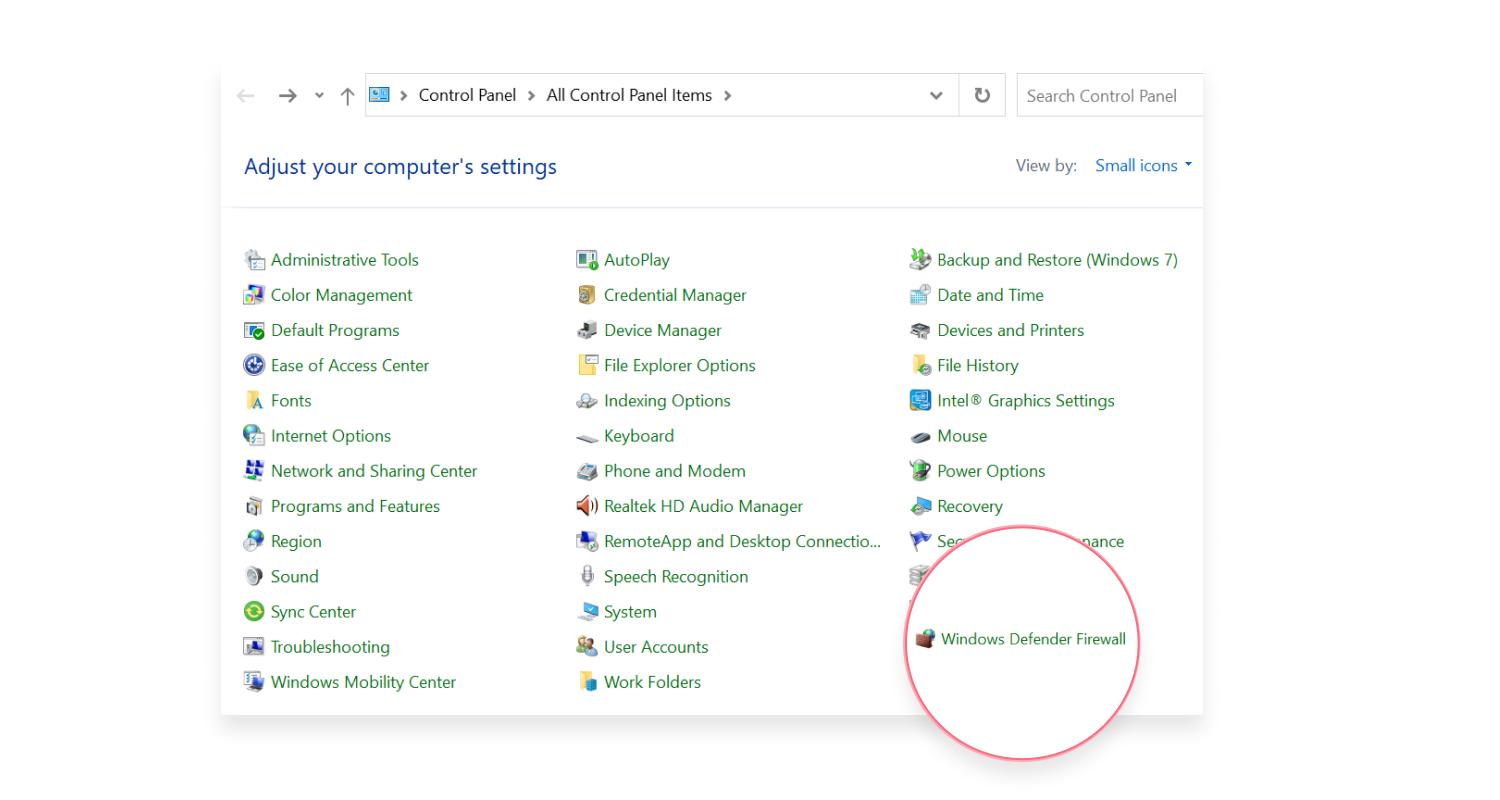The height and width of the screenshot is (800, 1500).
Task: Click the Credential Manager icon
Action: [x=587, y=295]
